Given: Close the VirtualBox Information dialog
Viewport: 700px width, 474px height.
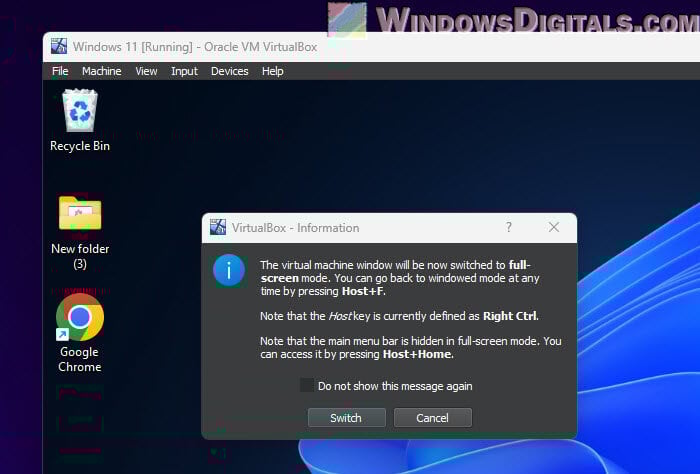Looking at the screenshot, I should pos(554,227).
